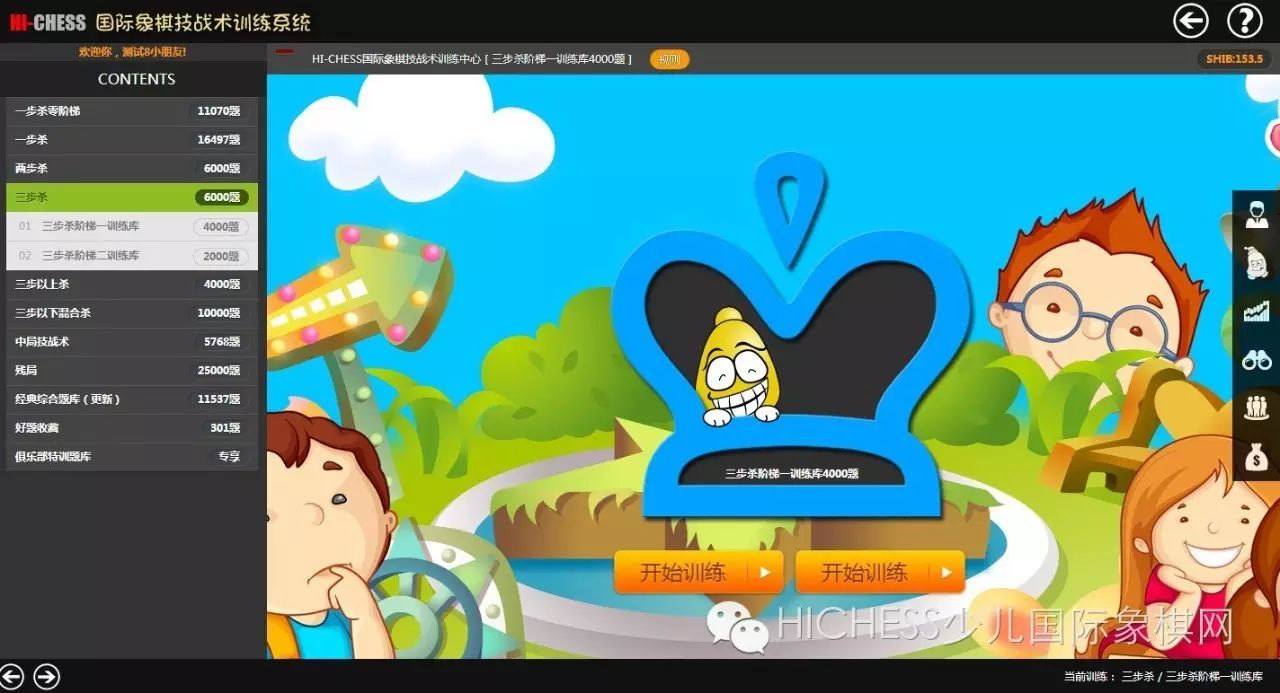1280x693 pixels.
Task: Expand the 三步以上杀 category
Action: [x=132, y=284]
